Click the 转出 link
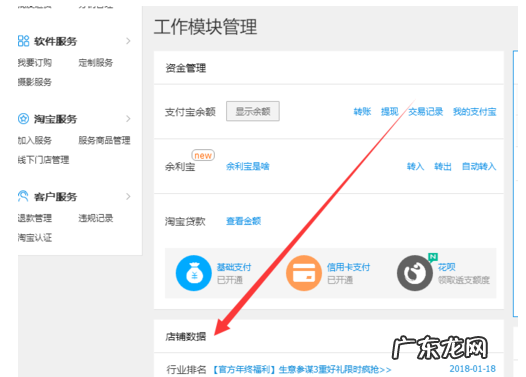This screenshot has height=377, width=526. (443, 166)
